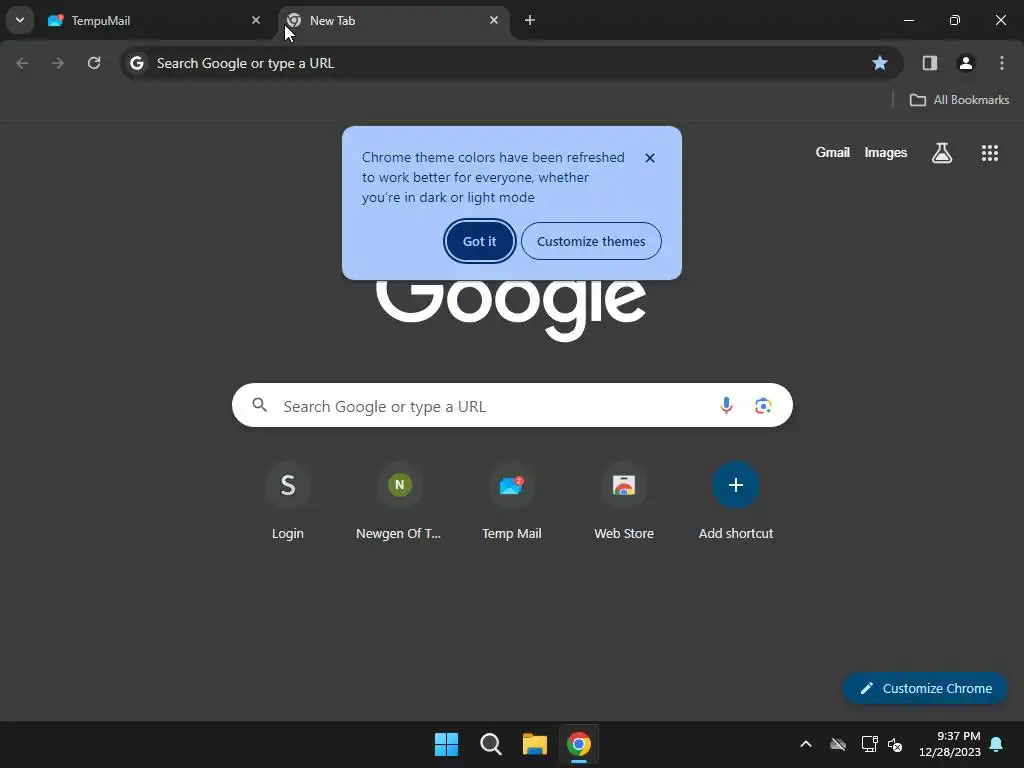
Task: Open the Web Store shortcut
Action: click(624, 501)
